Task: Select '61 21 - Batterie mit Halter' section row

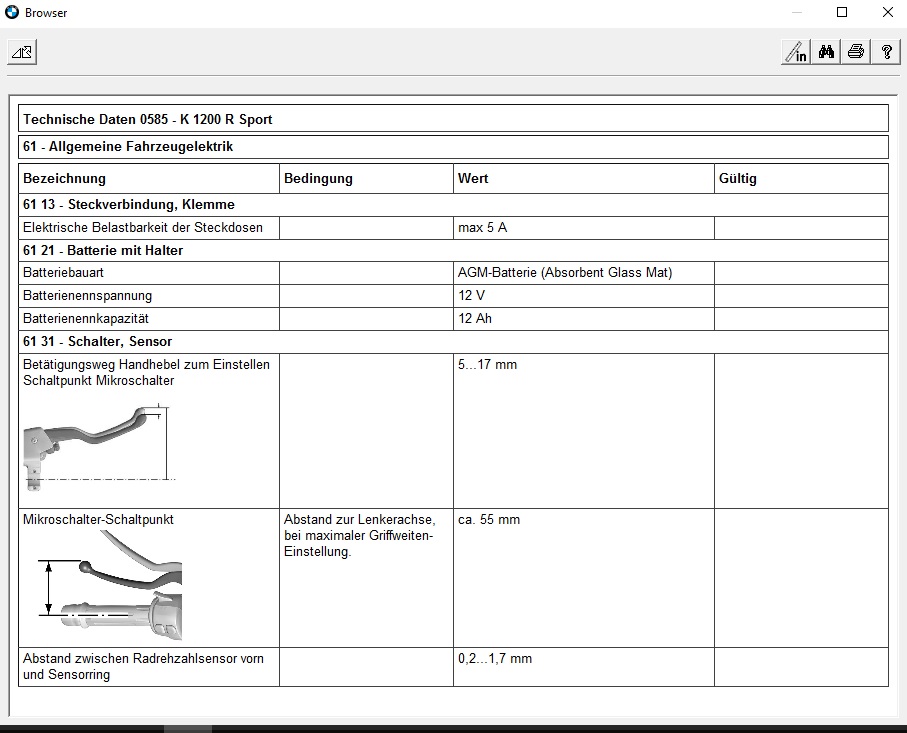Action: 454,251
